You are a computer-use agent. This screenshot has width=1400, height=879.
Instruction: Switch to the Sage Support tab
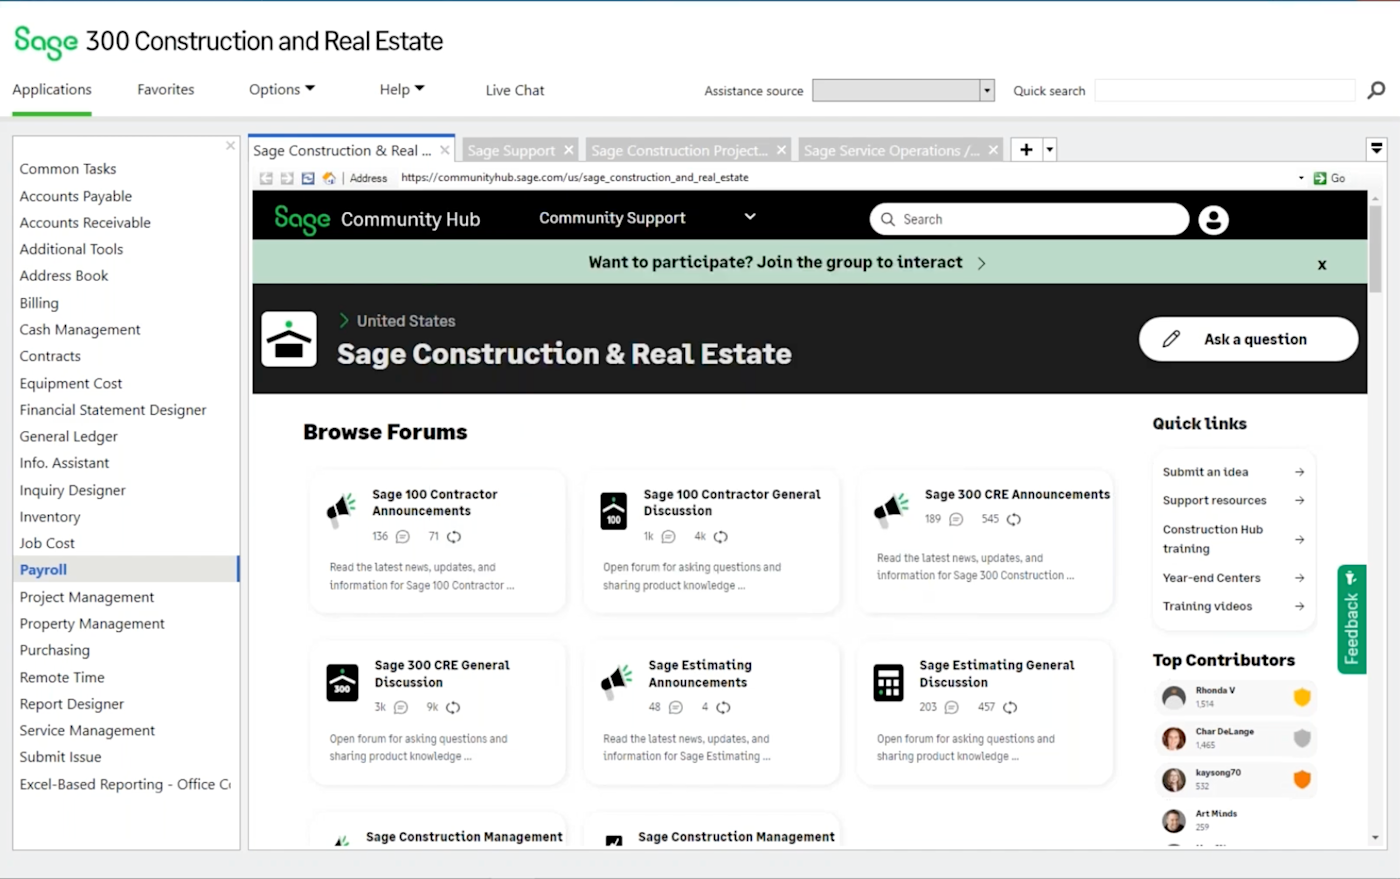tap(511, 150)
